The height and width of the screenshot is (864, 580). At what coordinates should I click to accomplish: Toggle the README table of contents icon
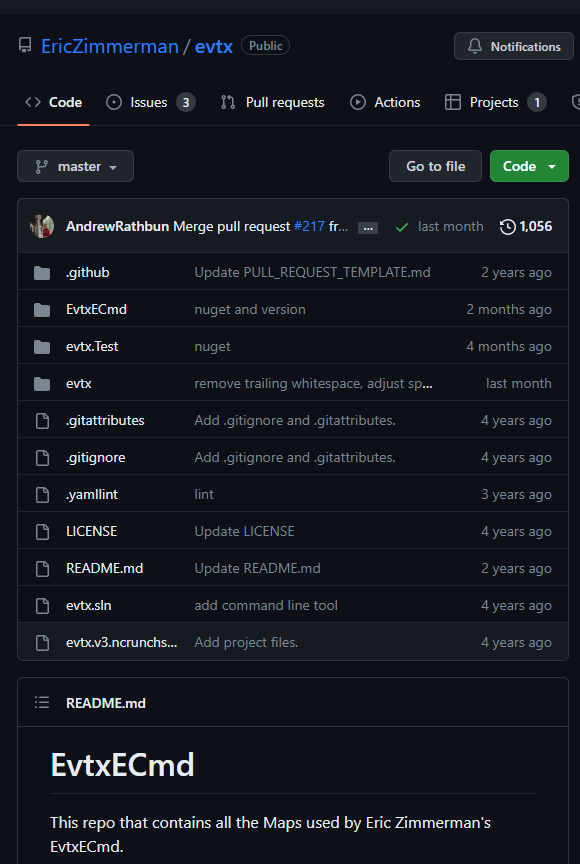pos(42,702)
